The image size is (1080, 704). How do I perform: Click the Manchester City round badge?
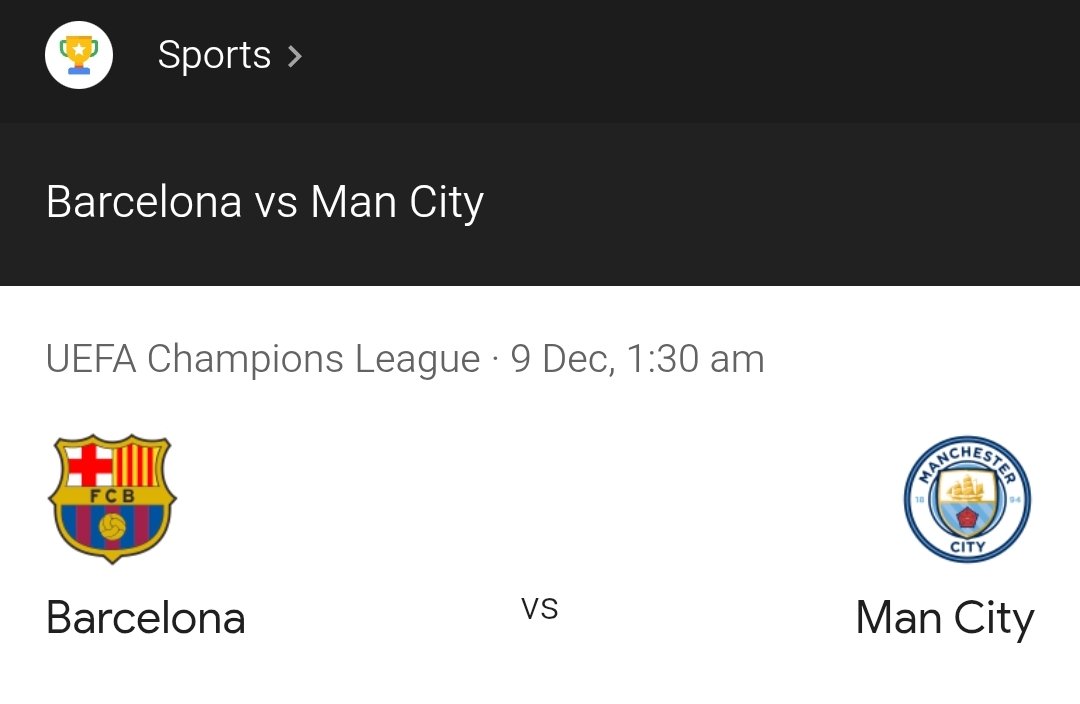click(967, 499)
